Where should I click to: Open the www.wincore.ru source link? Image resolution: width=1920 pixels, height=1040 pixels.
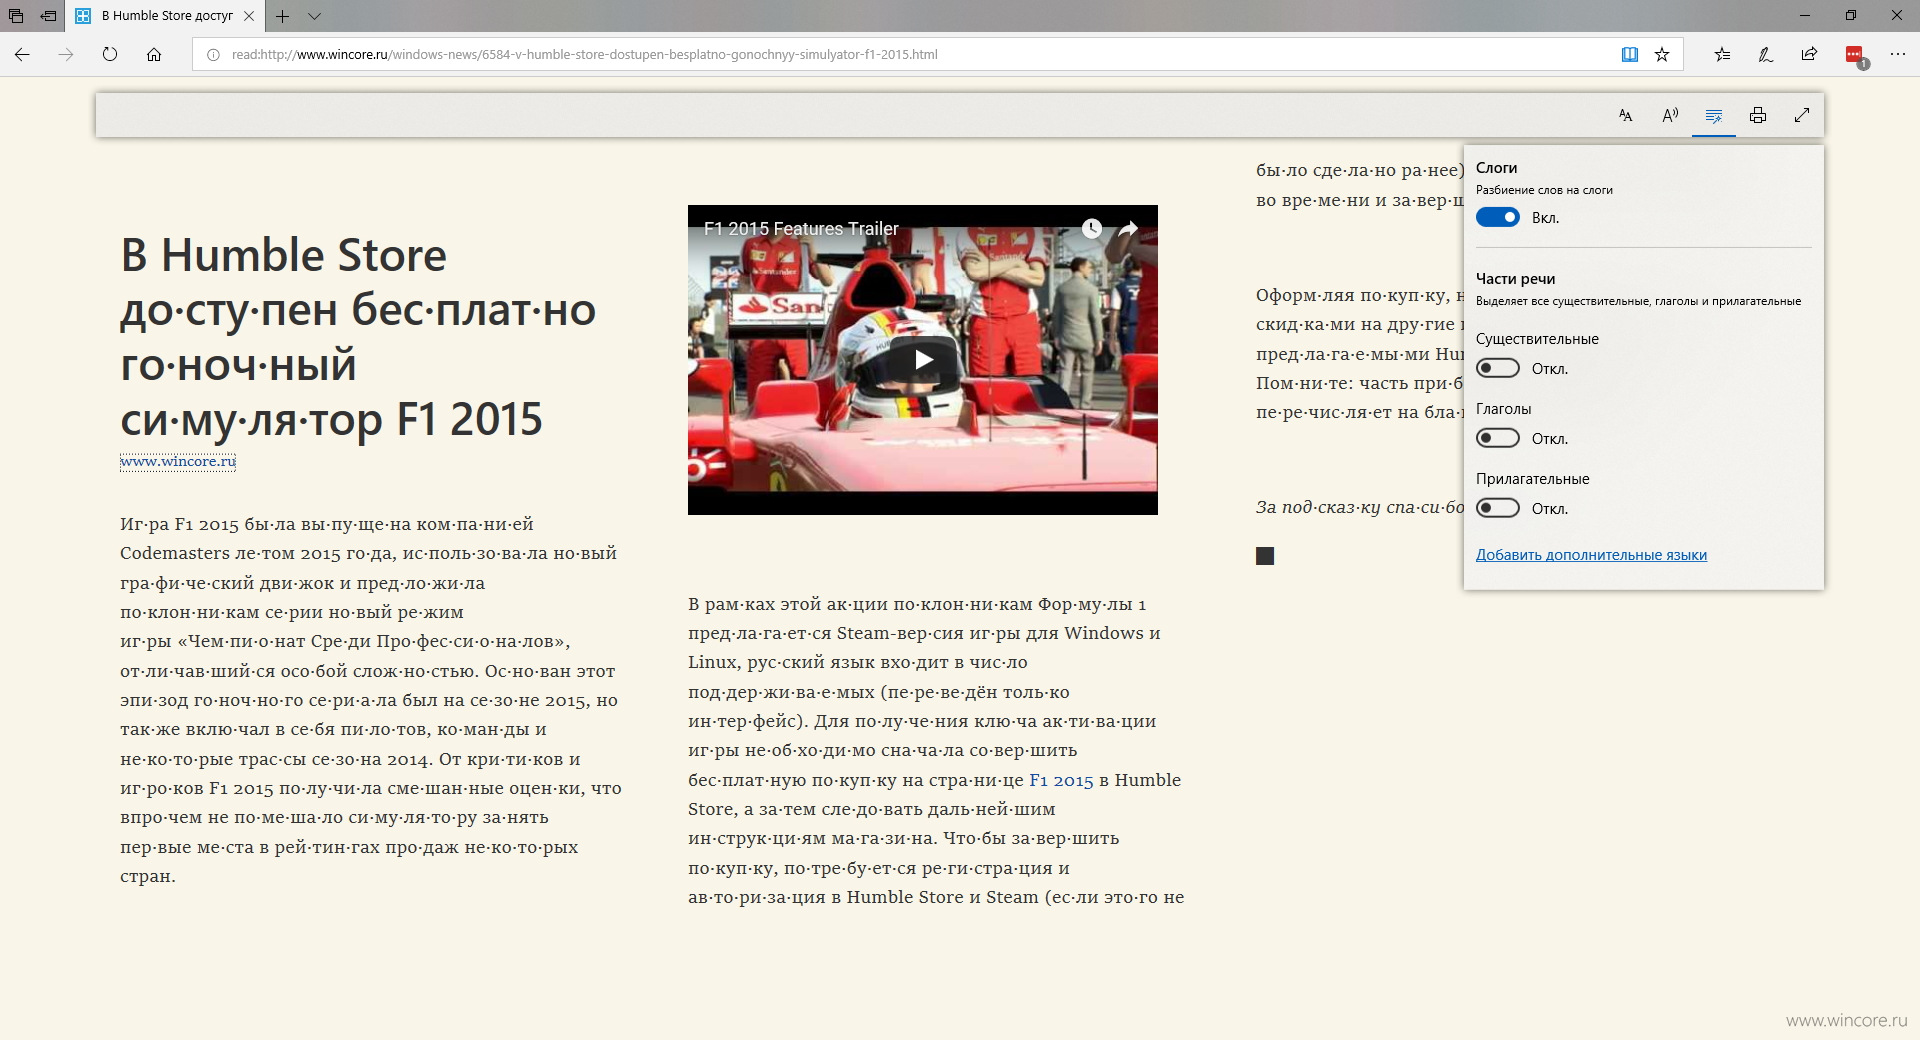click(x=178, y=462)
